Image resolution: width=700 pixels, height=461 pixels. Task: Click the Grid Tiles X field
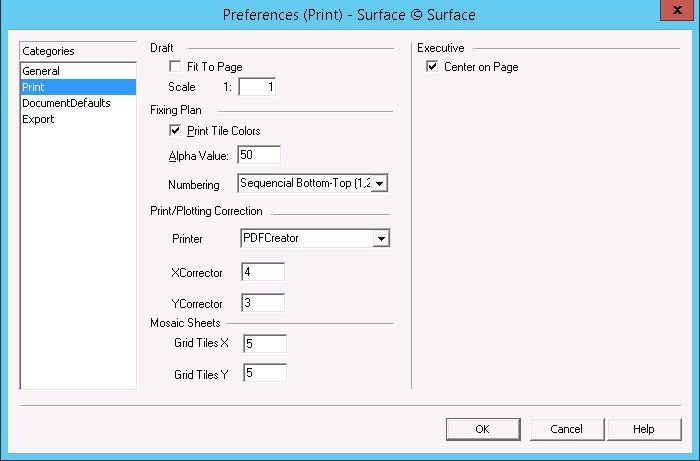pos(264,344)
